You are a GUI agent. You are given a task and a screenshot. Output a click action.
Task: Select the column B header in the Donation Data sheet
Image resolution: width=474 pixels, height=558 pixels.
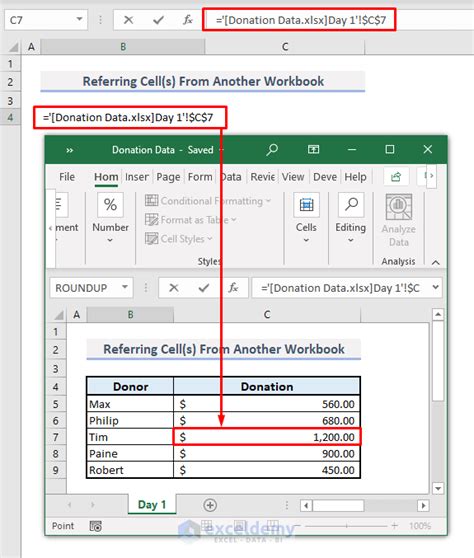click(x=130, y=315)
